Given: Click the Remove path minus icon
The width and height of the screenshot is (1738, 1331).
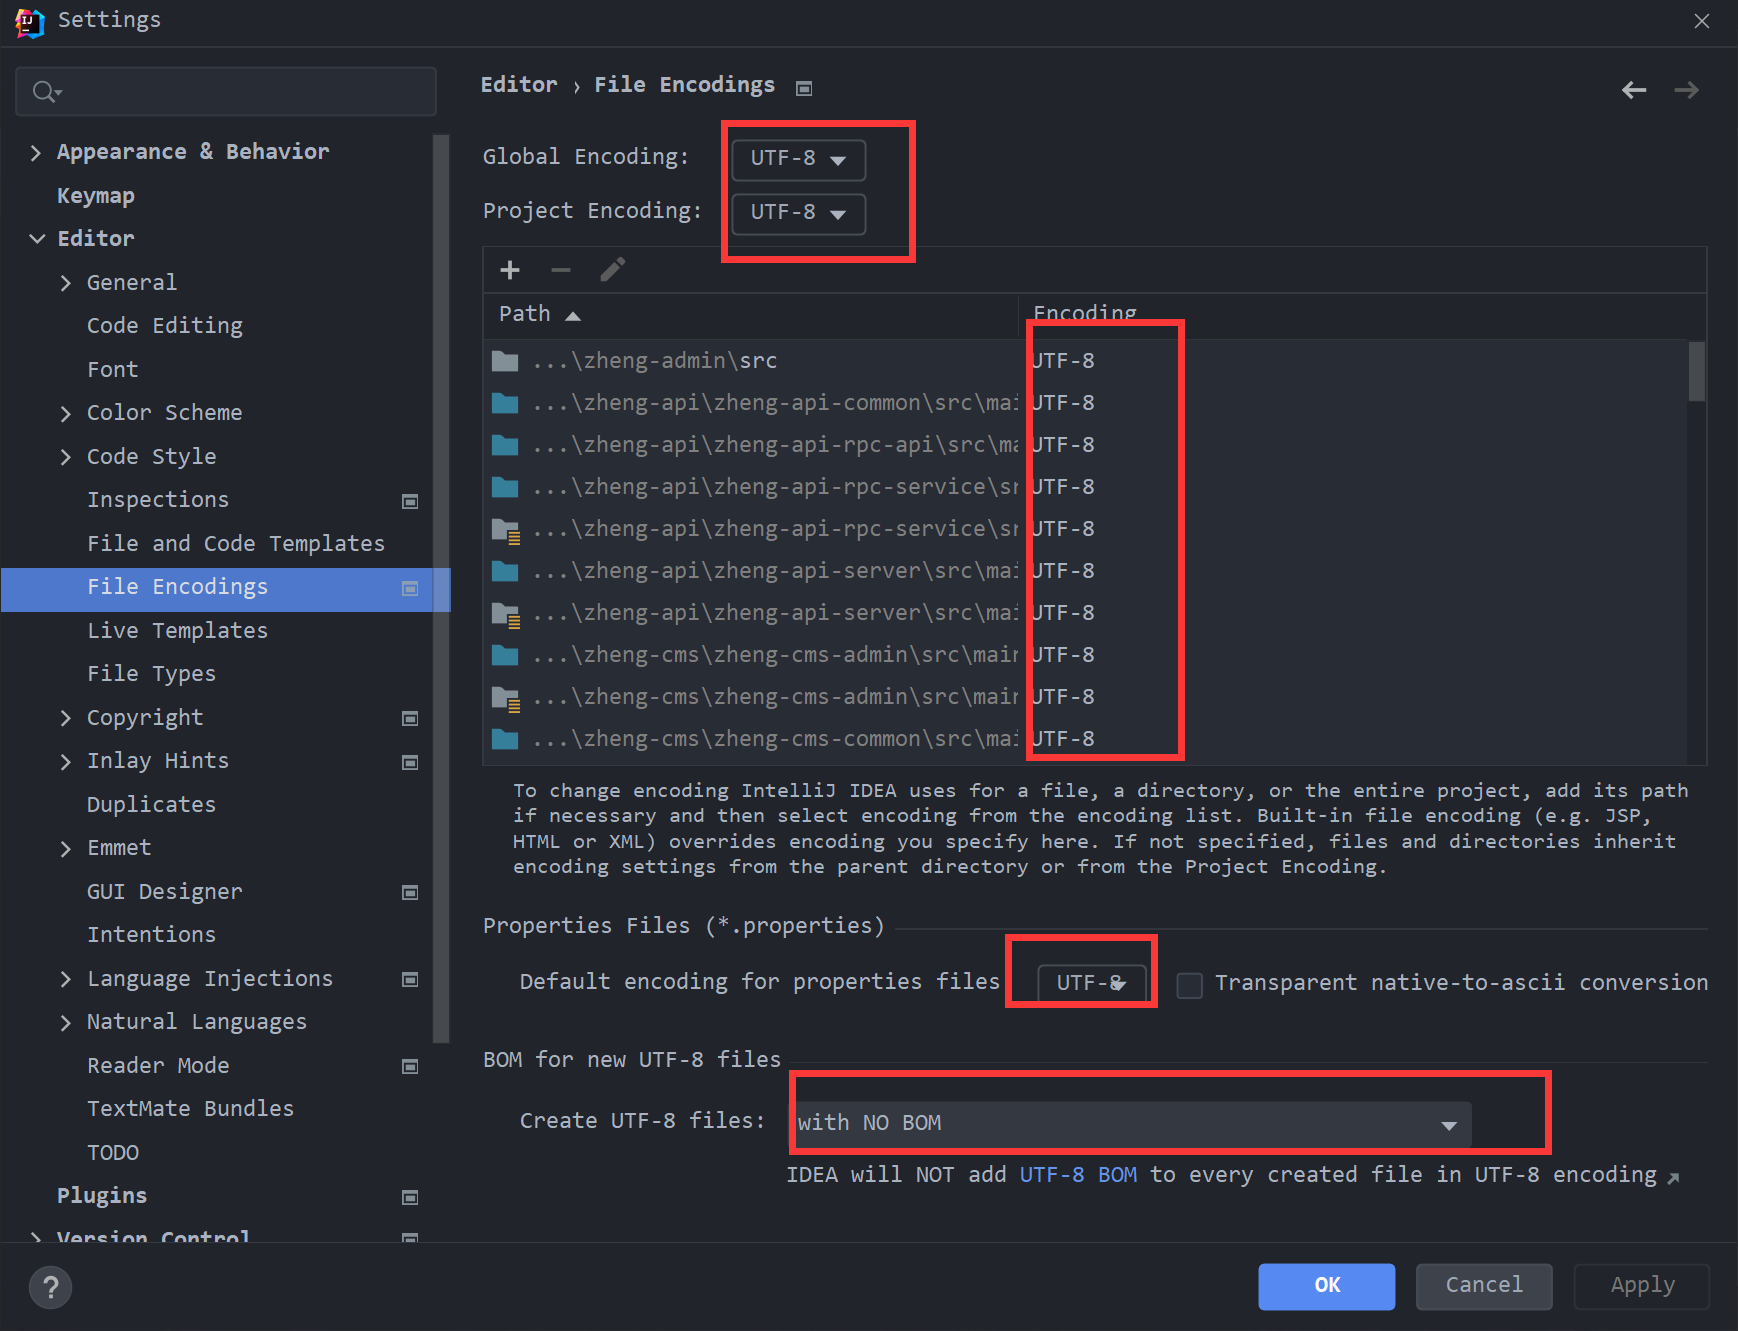Looking at the screenshot, I should click(x=561, y=270).
